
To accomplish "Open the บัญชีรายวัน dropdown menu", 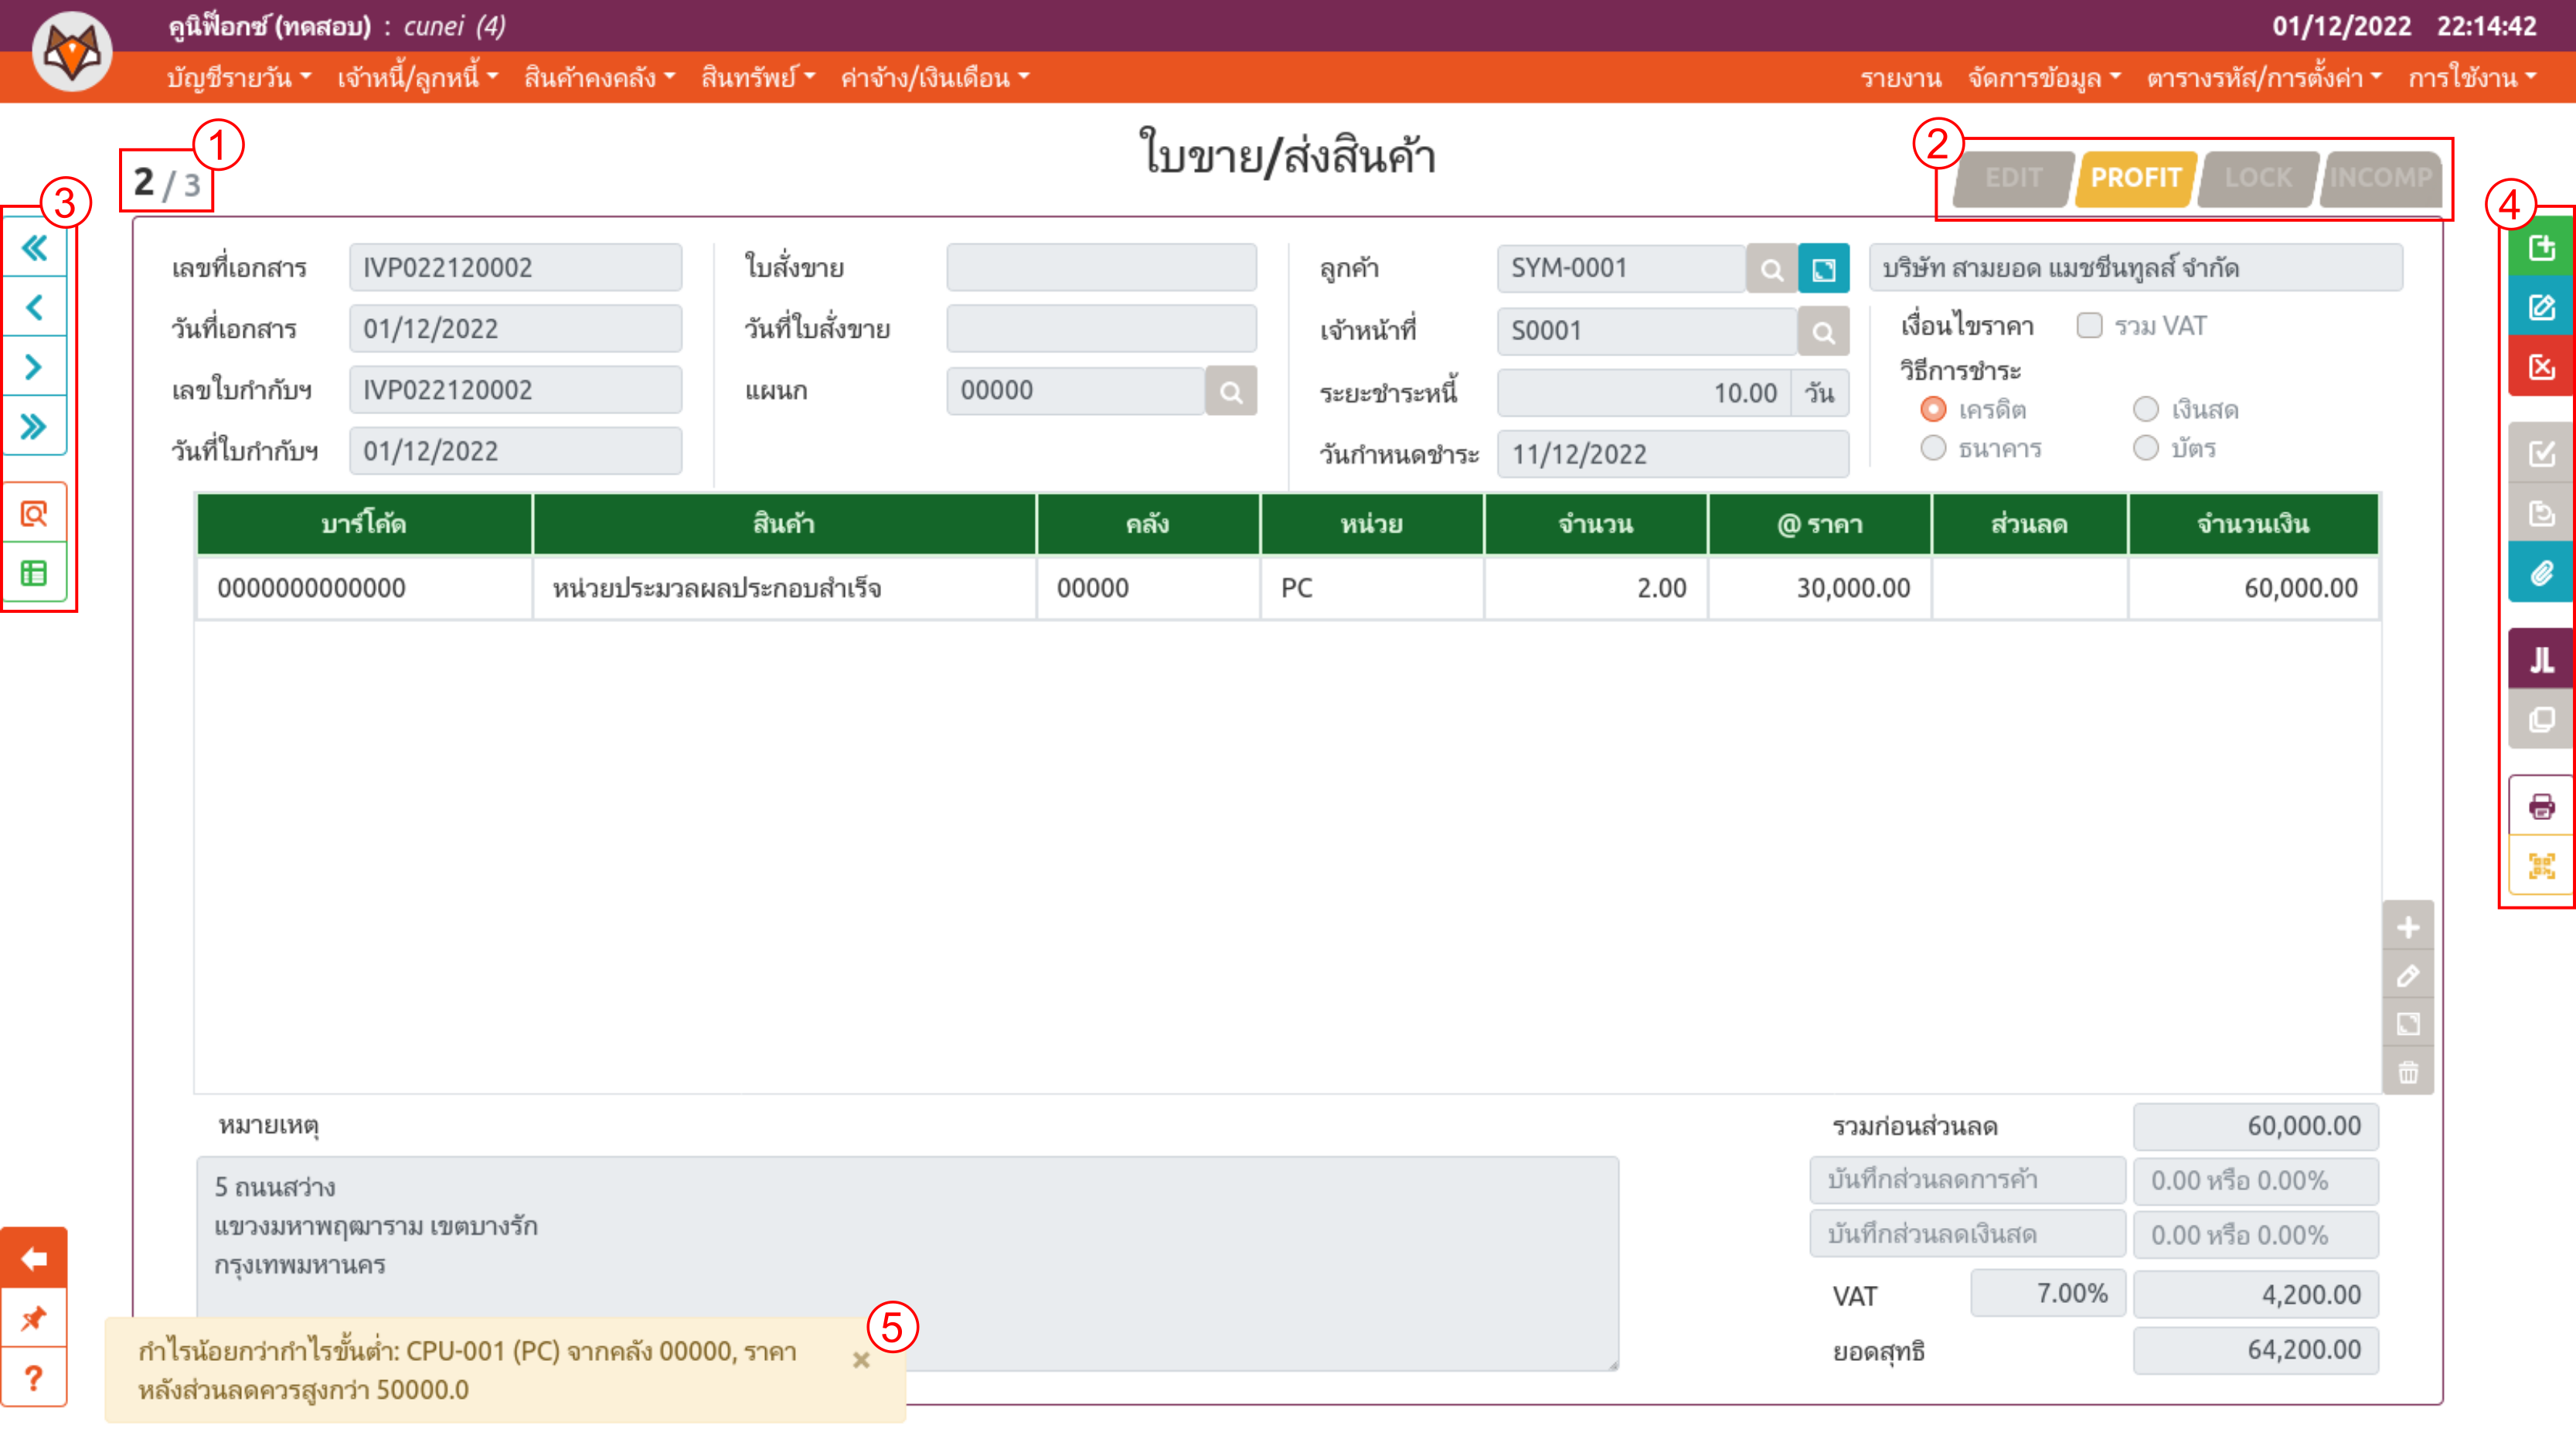I will click(x=238, y=77).
